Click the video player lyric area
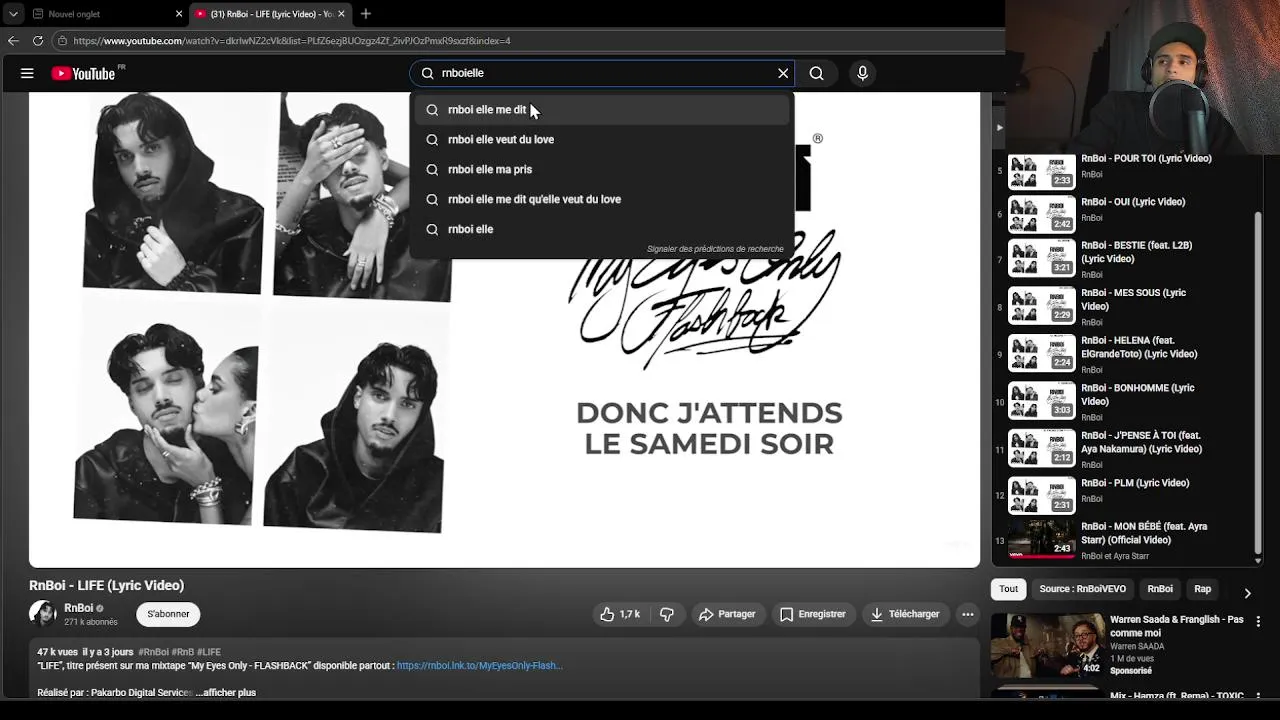 tap(709, 428)
